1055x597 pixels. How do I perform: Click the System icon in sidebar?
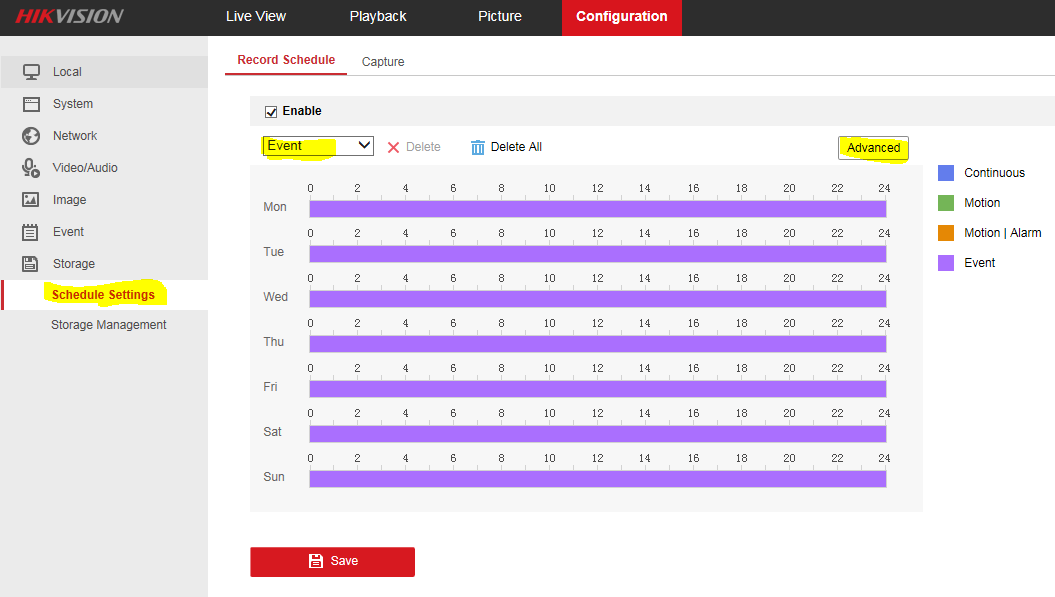31,104
